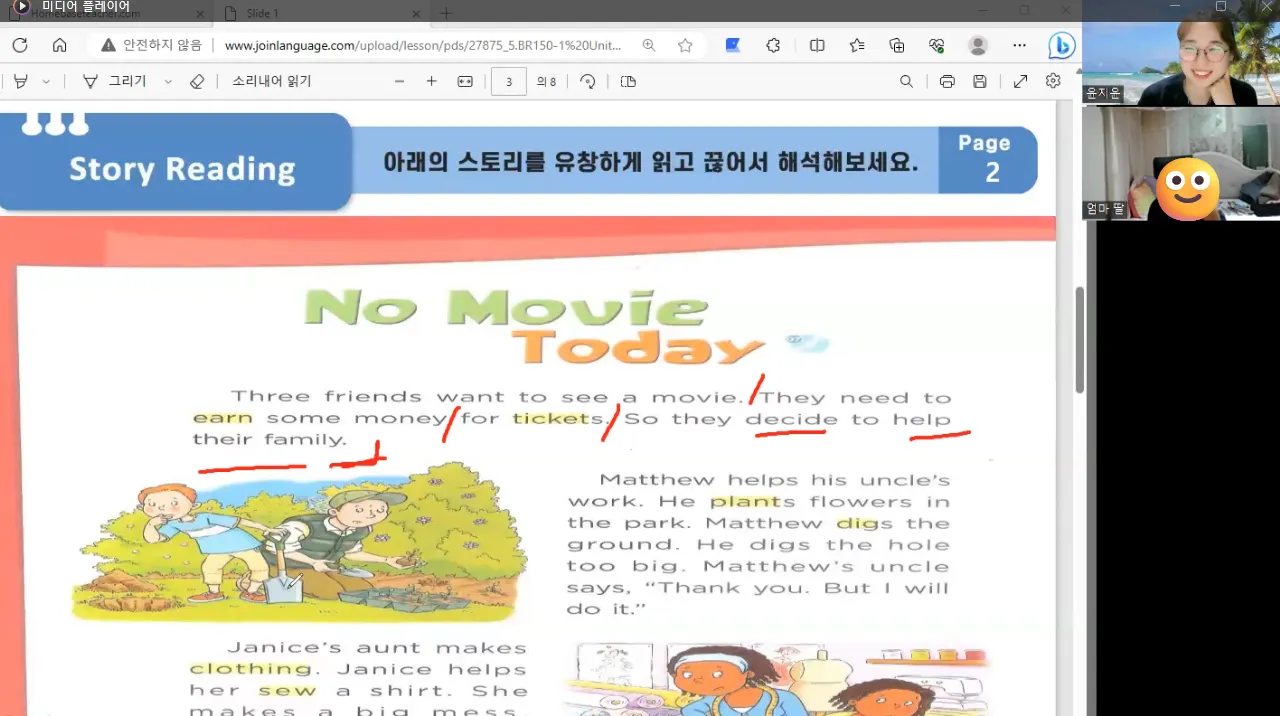Open the print icon in PDF toolbar
The height and width of the screenshot is (716, 1280).
pyautogui.click(x=947, y=82)
